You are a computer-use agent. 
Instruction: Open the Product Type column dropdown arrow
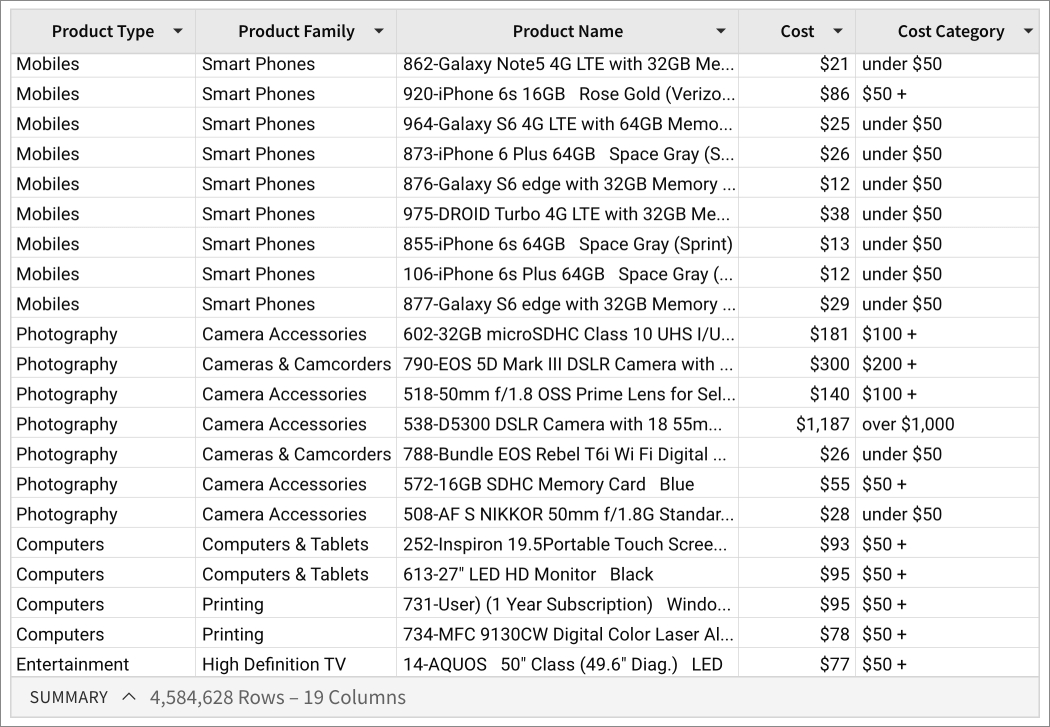point(178,31)
